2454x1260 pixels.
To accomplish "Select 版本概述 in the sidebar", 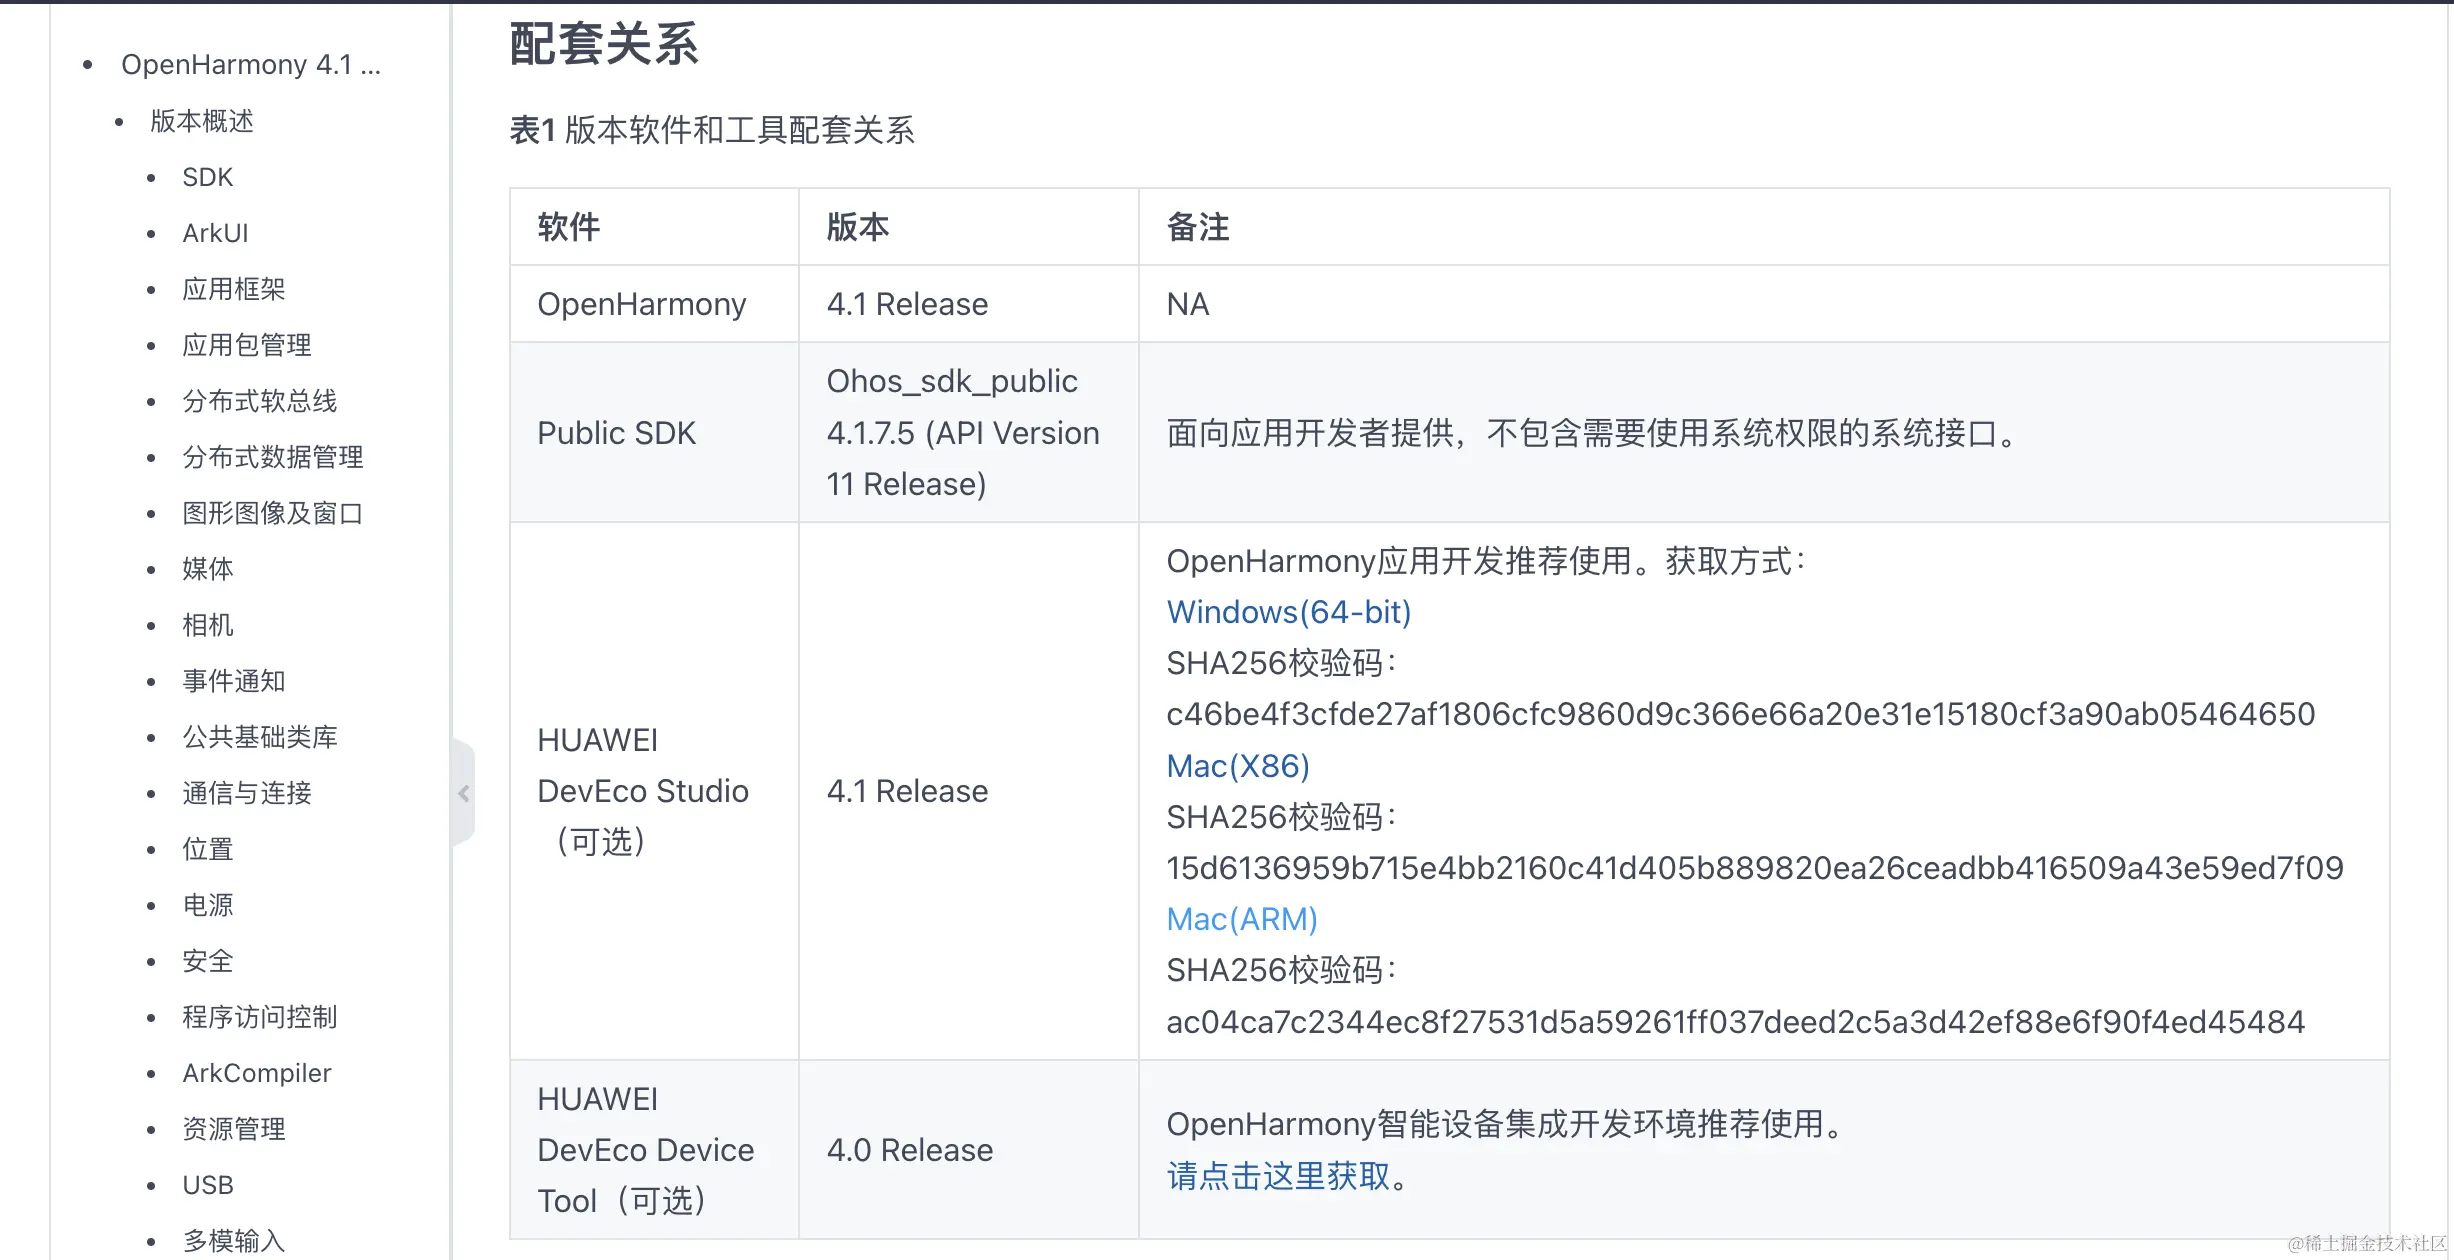I will coord(201,121).
